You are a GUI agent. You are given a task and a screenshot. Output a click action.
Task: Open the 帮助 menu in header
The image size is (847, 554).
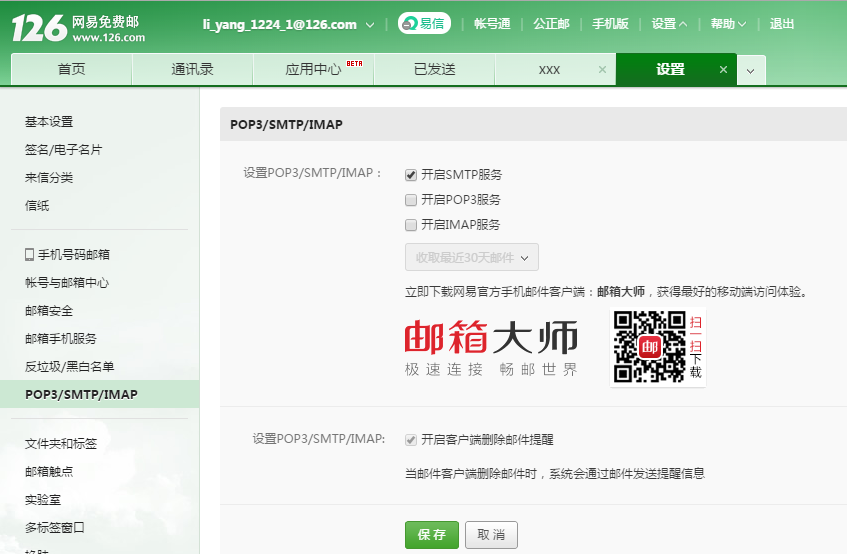(728, 24)
